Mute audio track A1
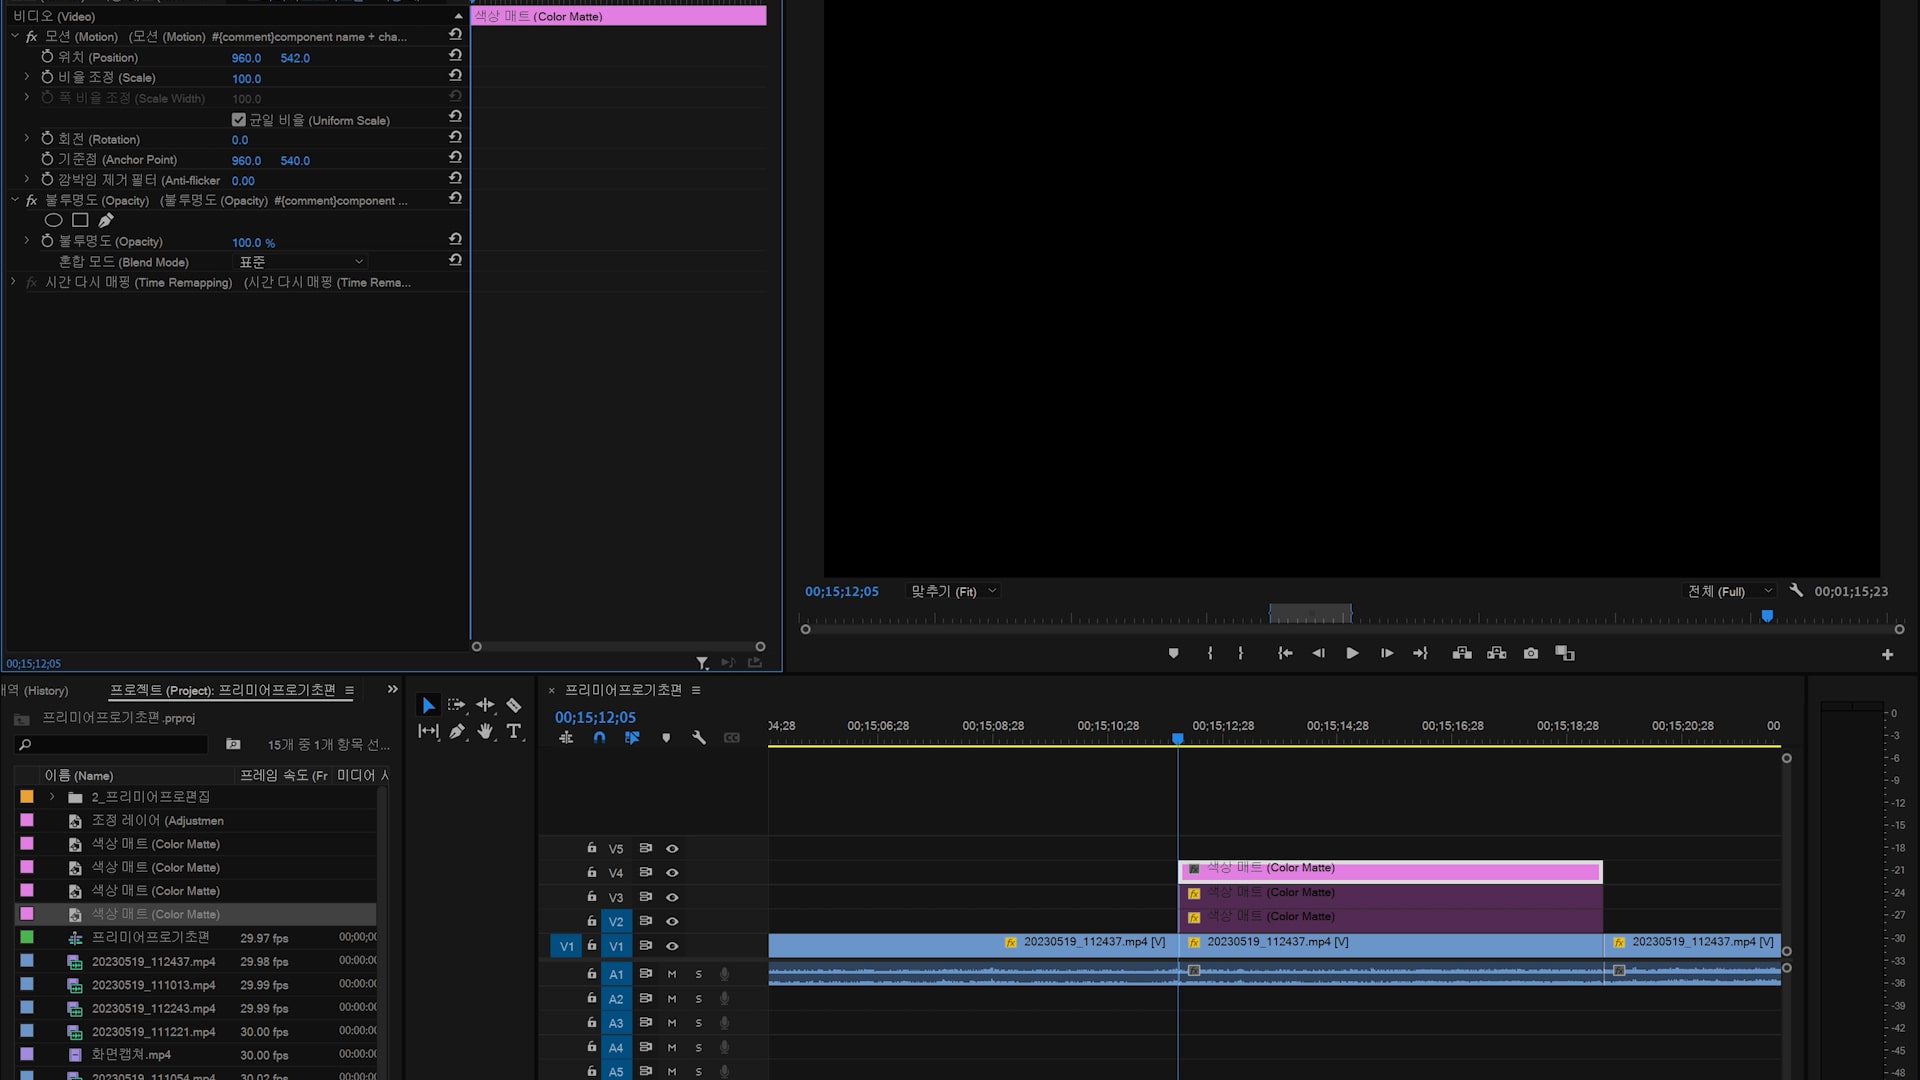 coord(672,974)
